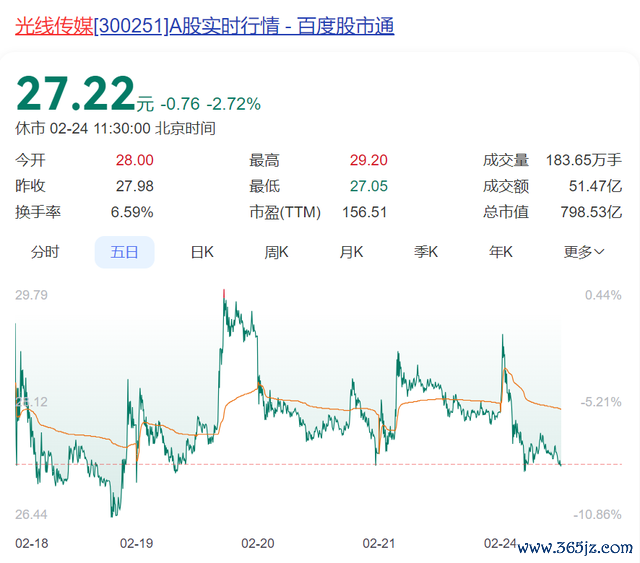Switch to the 日K chart tab
Image resolution: width=640 pixels, height=563 pixels.
[202, 252]
